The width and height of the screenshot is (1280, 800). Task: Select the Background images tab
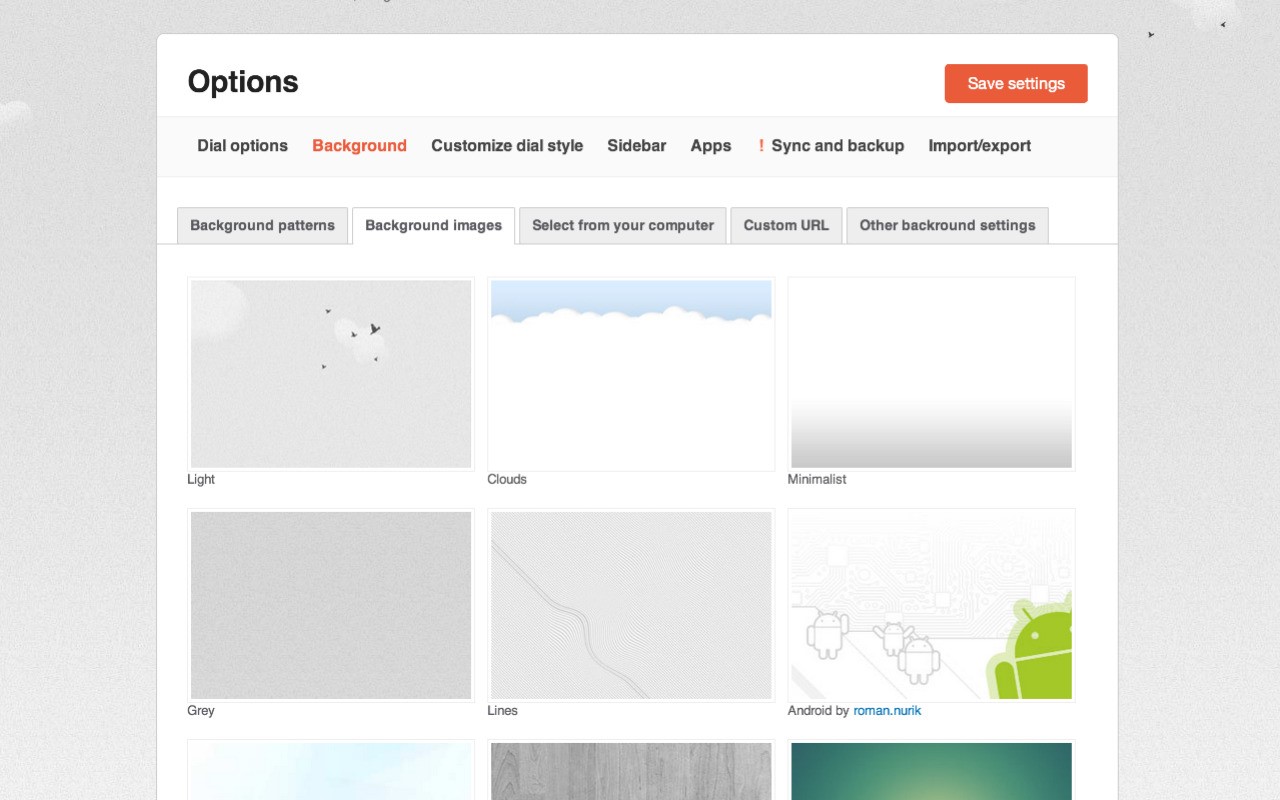point(433,226)
